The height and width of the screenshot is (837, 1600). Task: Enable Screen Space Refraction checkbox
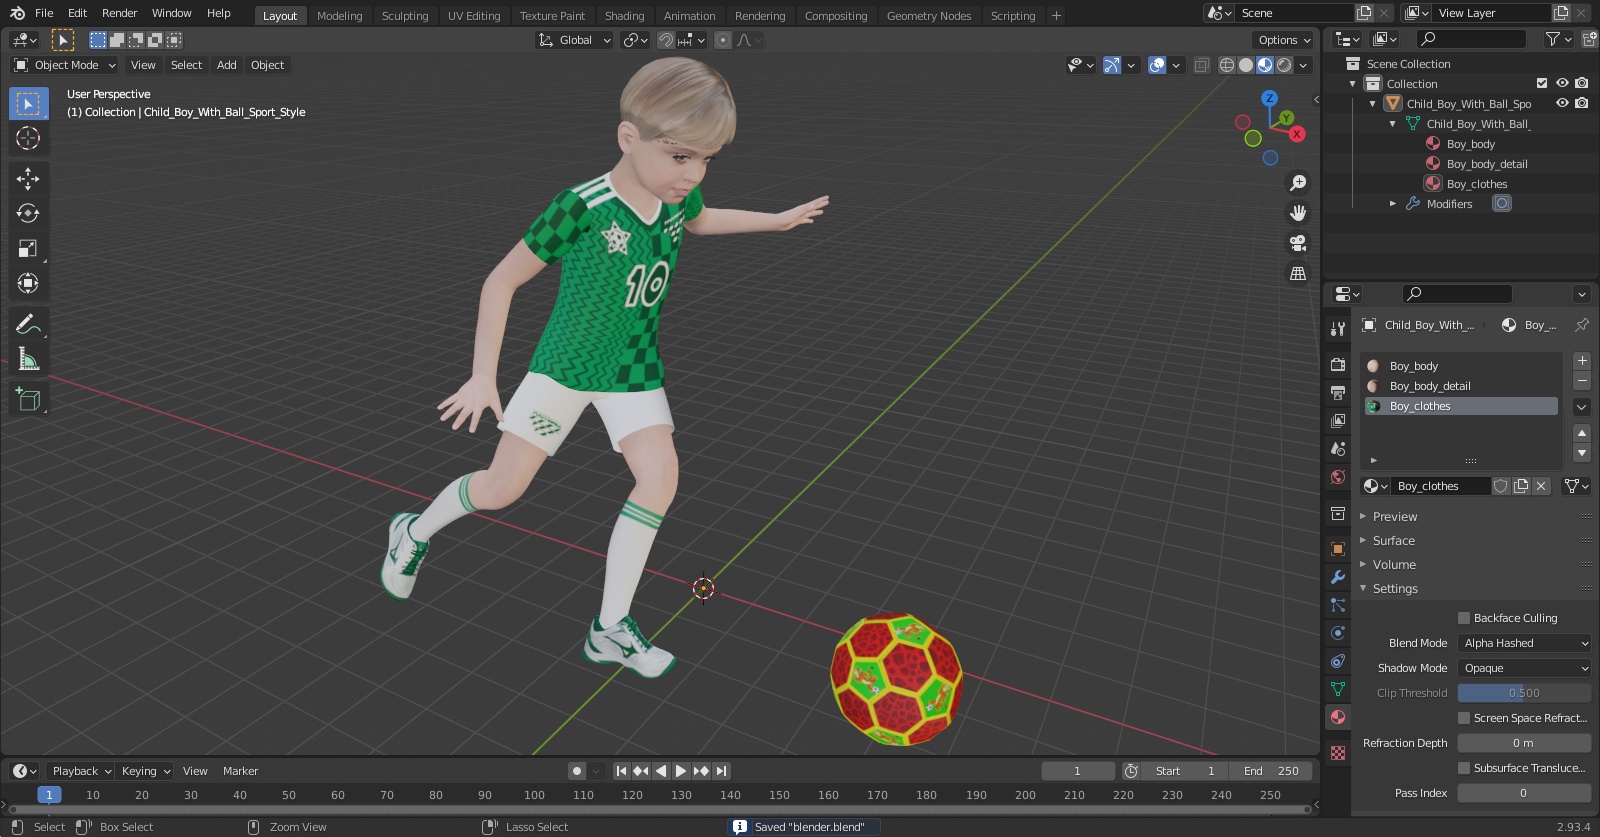coord(1464,718)
